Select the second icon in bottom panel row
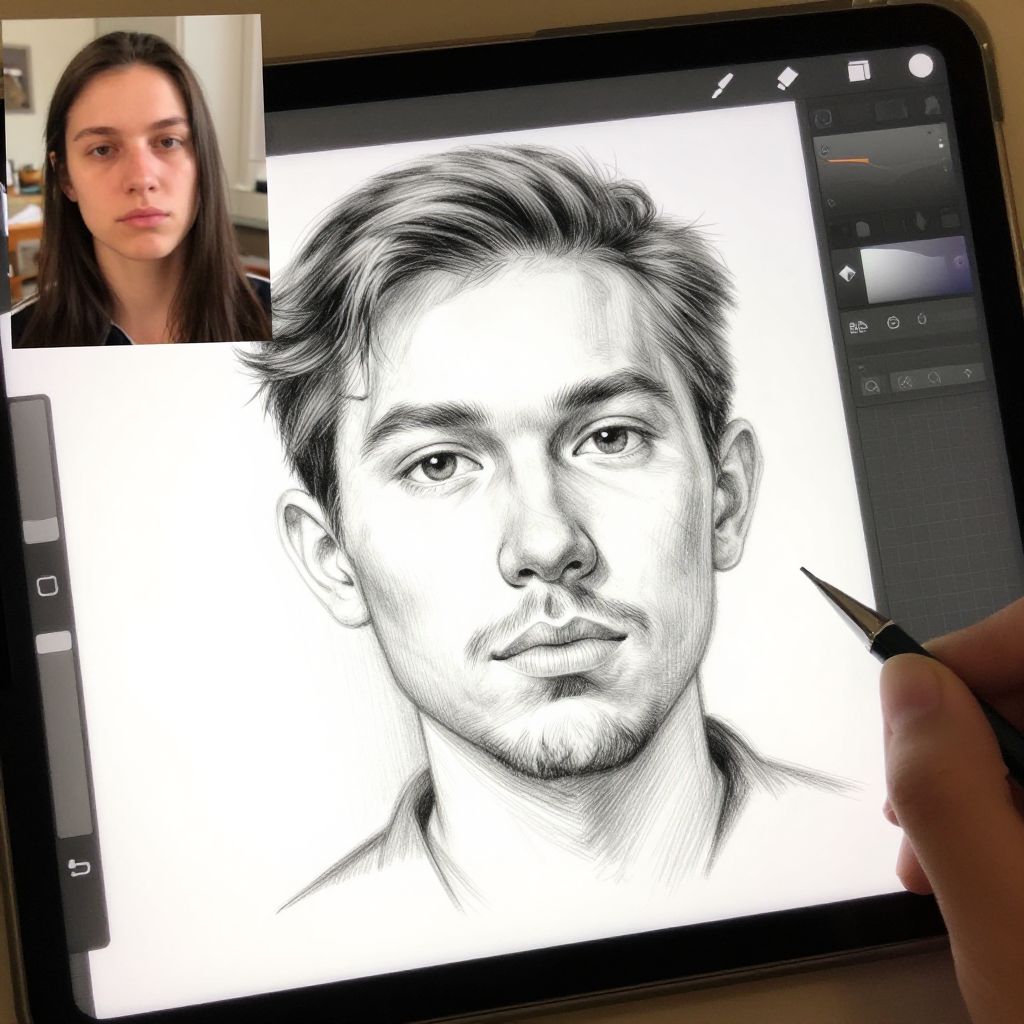This screenshot has height=1024, width=1024. click(903, 381)
